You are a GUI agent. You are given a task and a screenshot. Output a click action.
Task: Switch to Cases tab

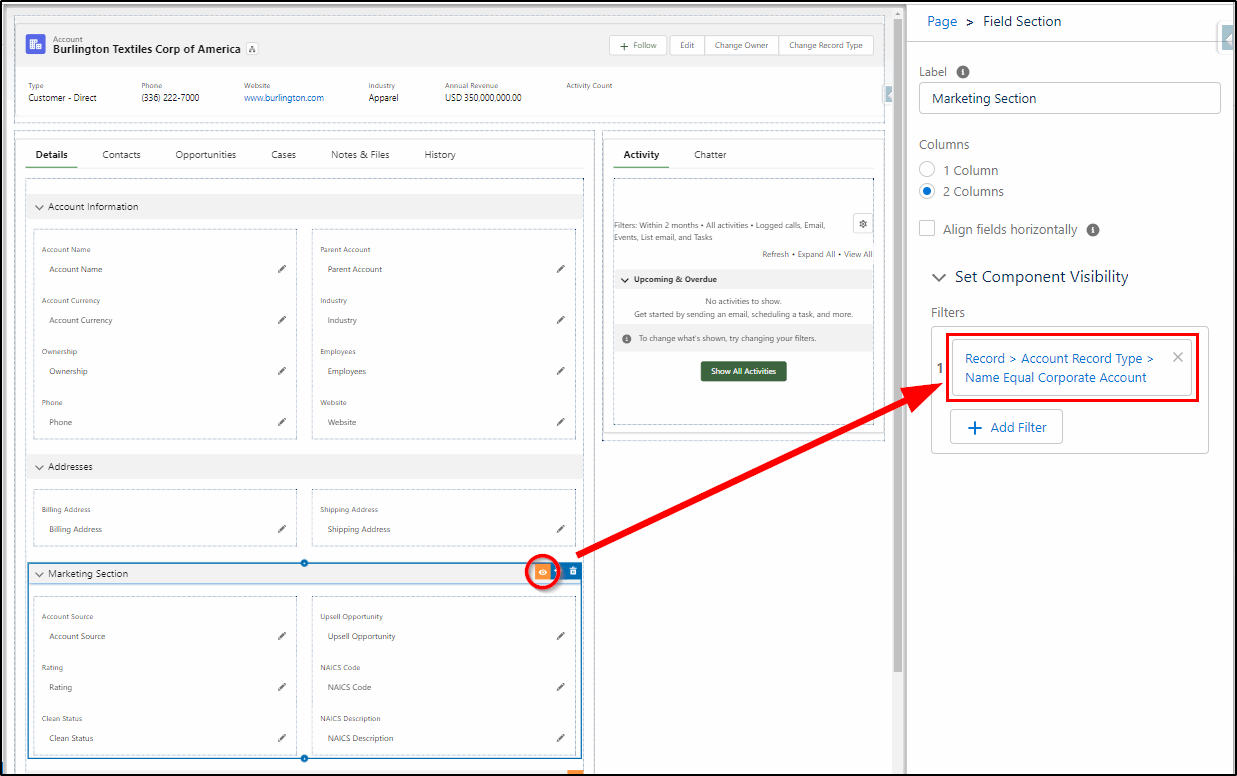pos(284,155)
